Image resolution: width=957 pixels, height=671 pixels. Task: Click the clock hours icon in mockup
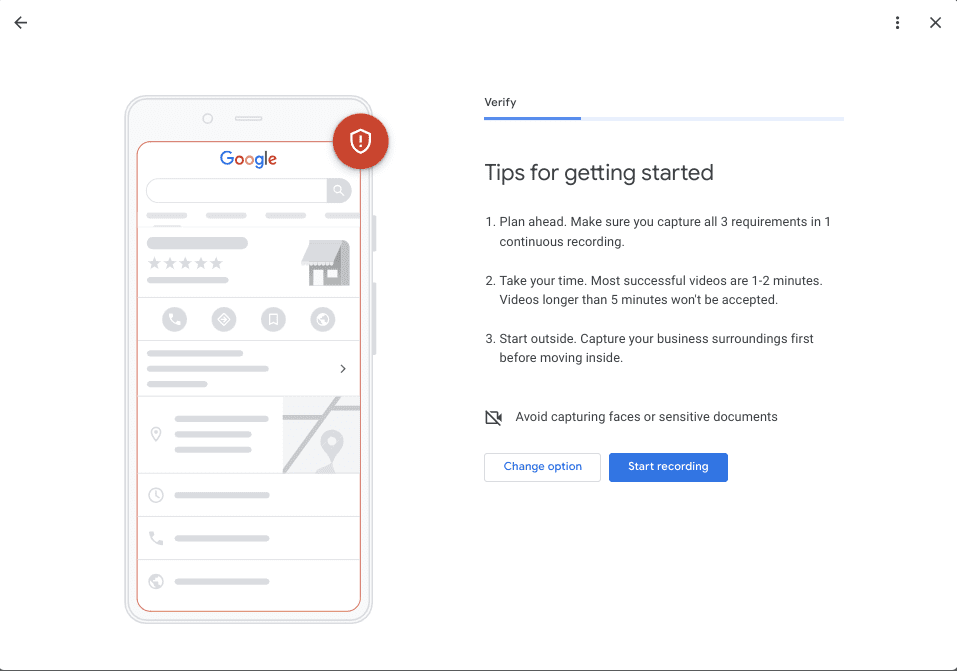[x=156, y=495]
